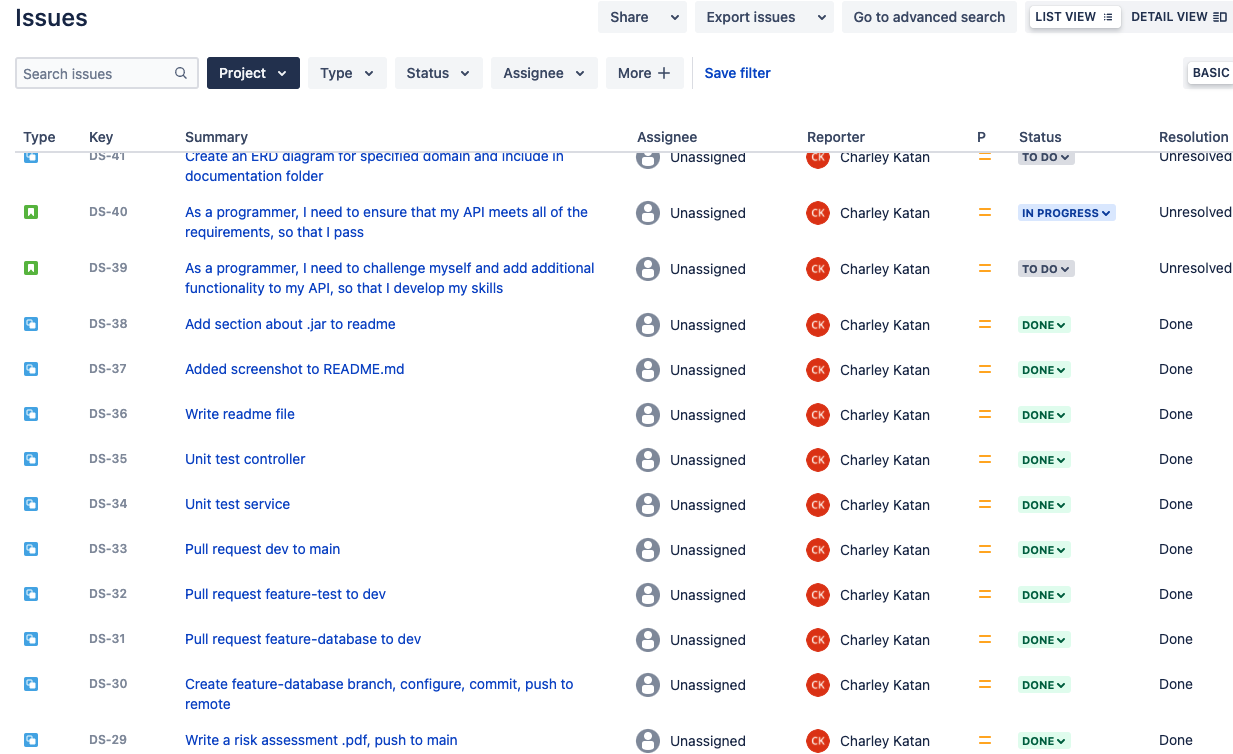Open the Go to advanced search button

(x=928, y=16)
